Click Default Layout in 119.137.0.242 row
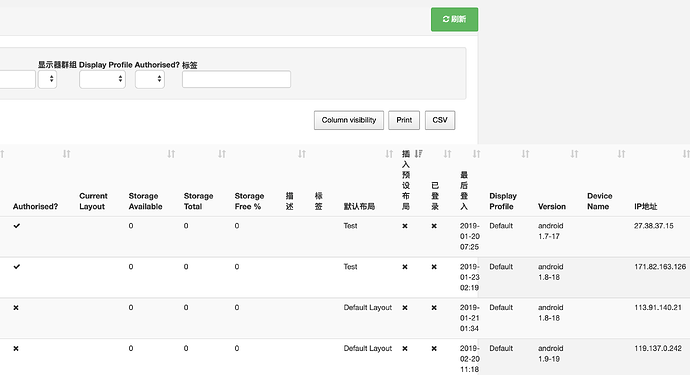The image size is (690, 375). [367, 349]
